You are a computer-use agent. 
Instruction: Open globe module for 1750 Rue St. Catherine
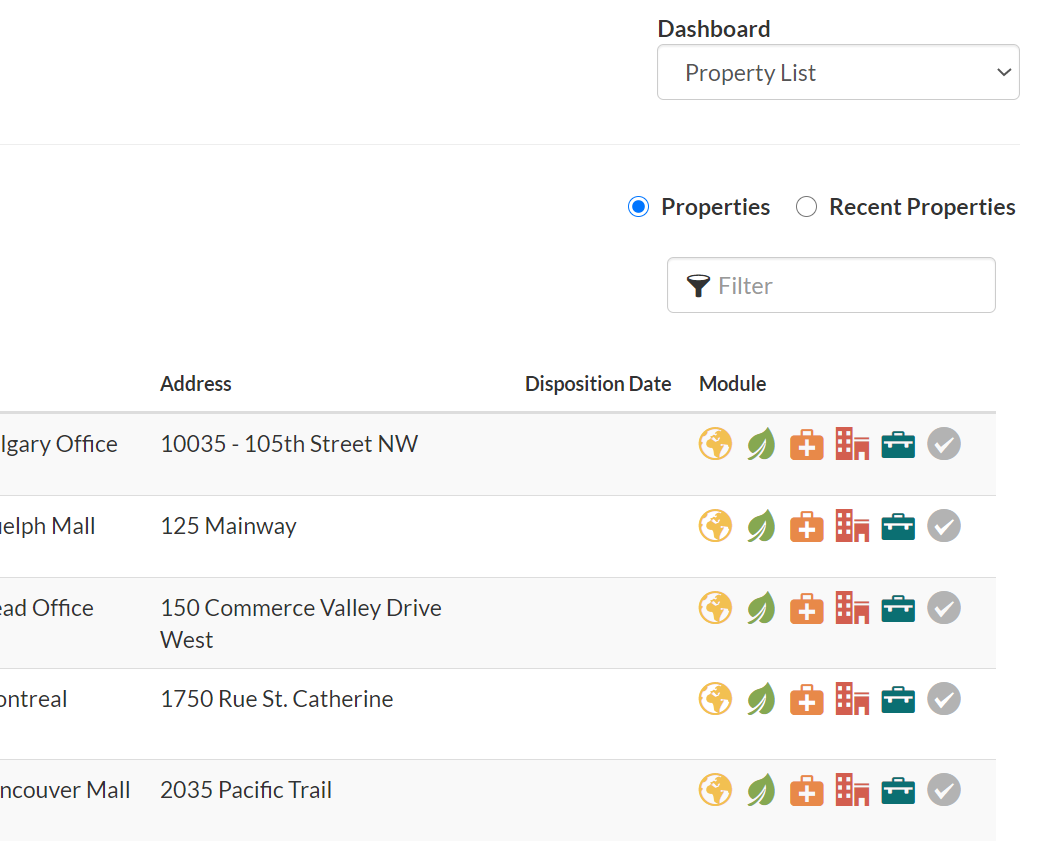click(x=715, y=699)
